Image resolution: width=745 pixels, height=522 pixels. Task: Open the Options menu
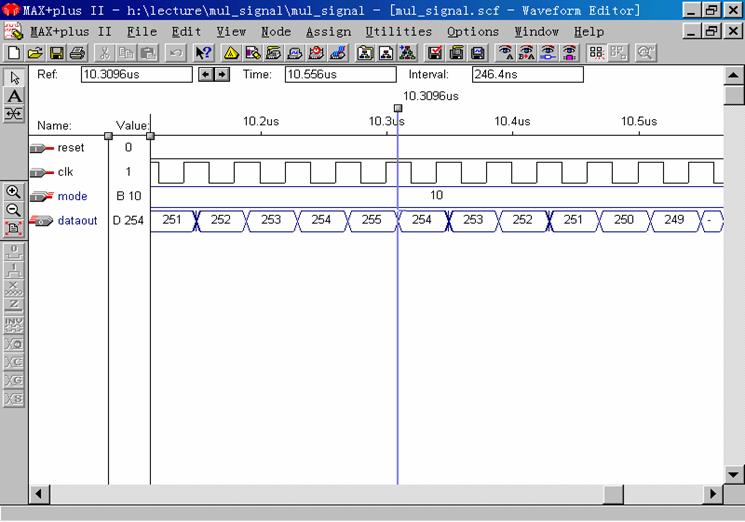473,32
